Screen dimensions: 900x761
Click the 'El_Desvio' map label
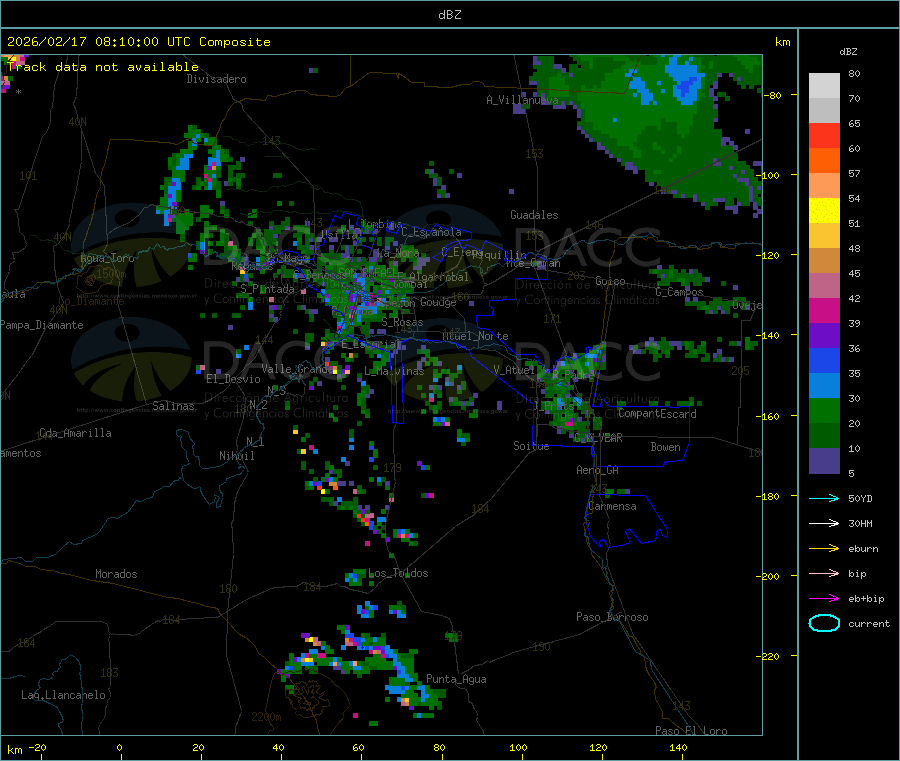point(233,379)
